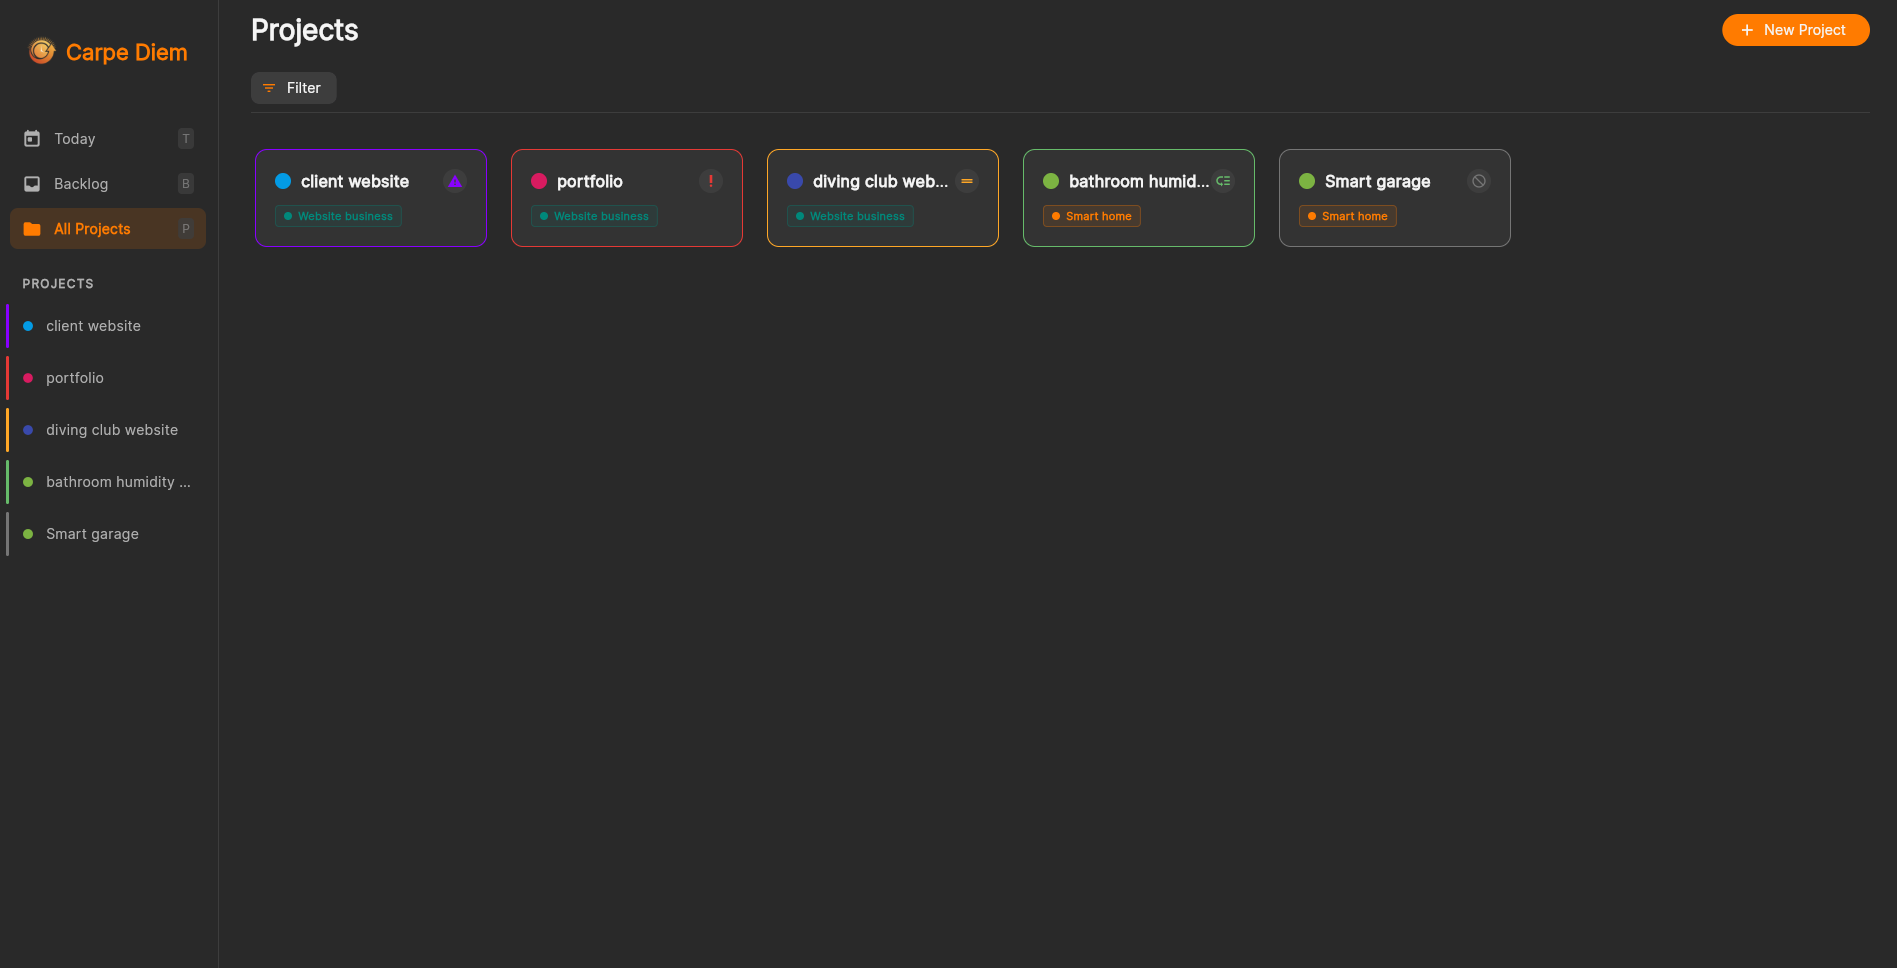Click the Backlog inbox icon in sidebar
Viewport: 1897px width, 968px height.
(x=32, y=184)
